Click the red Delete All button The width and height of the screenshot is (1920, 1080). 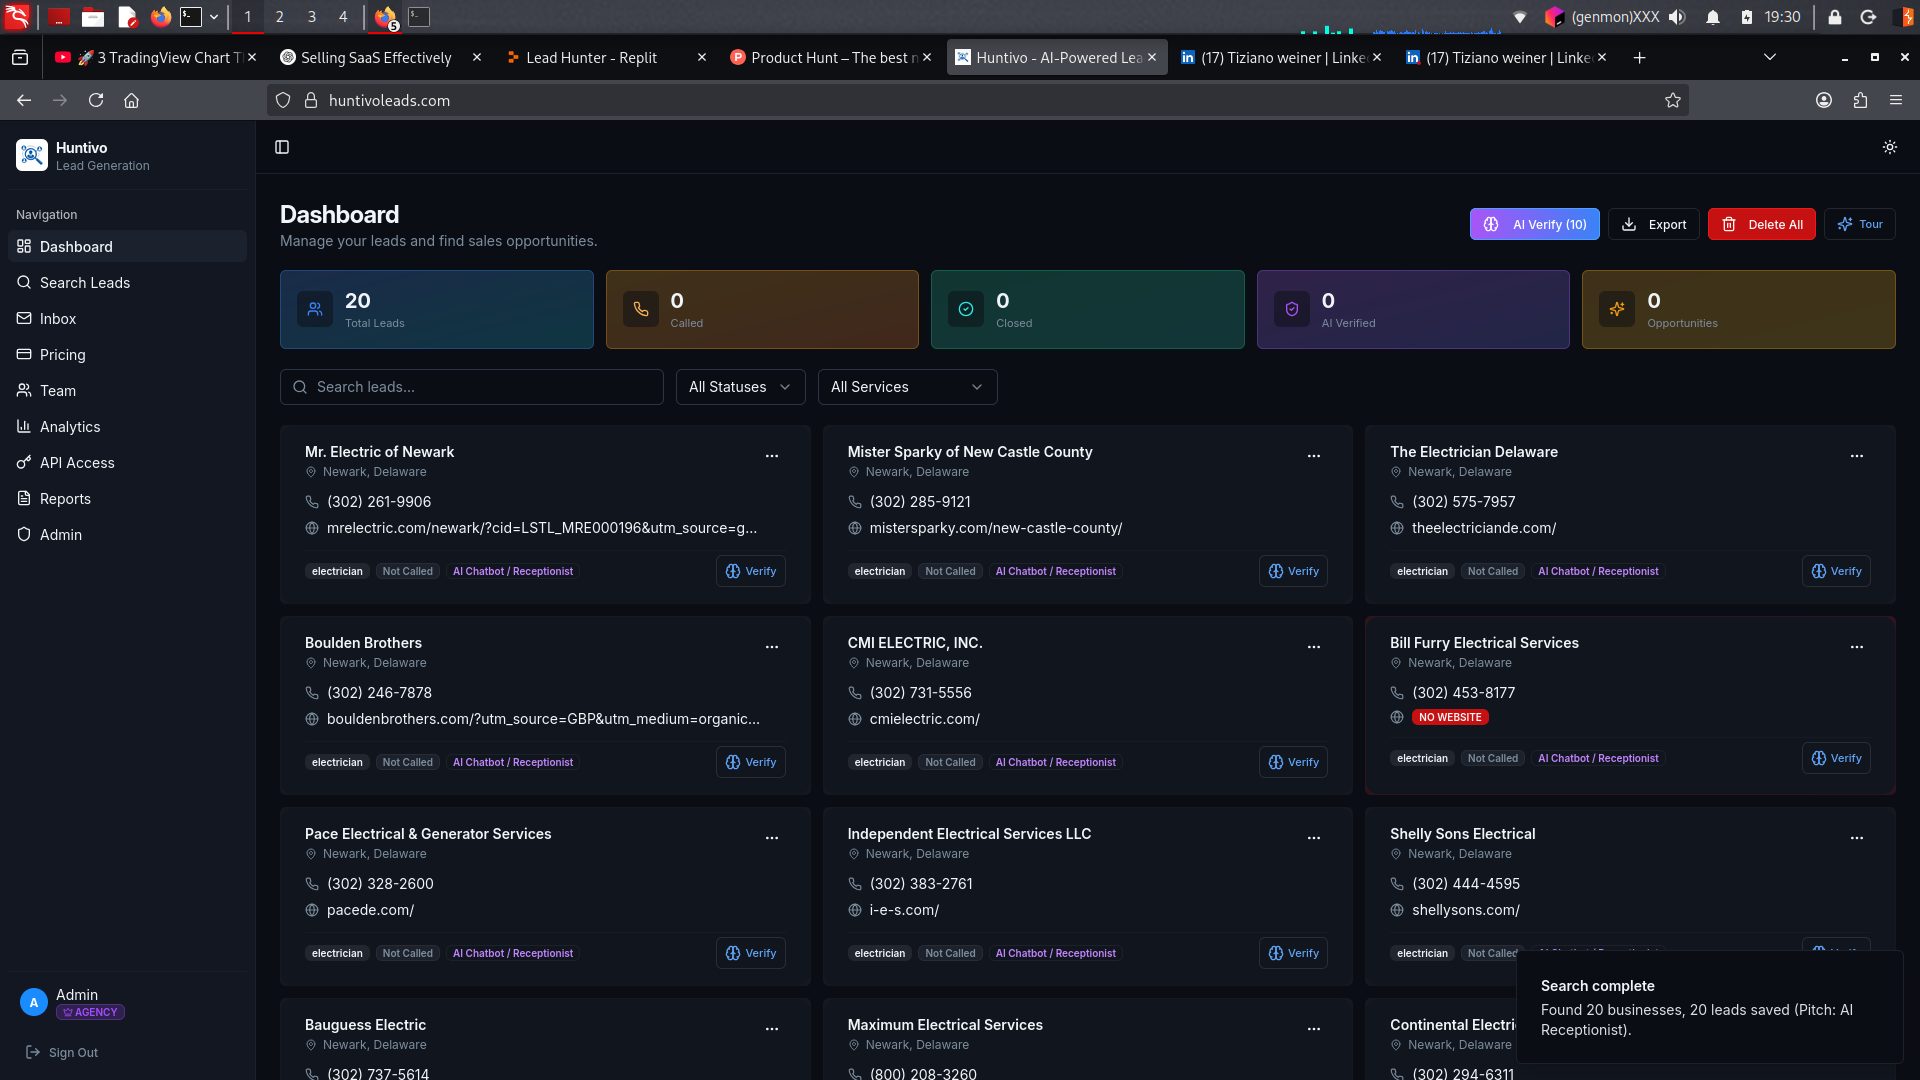pos(1761,224)
